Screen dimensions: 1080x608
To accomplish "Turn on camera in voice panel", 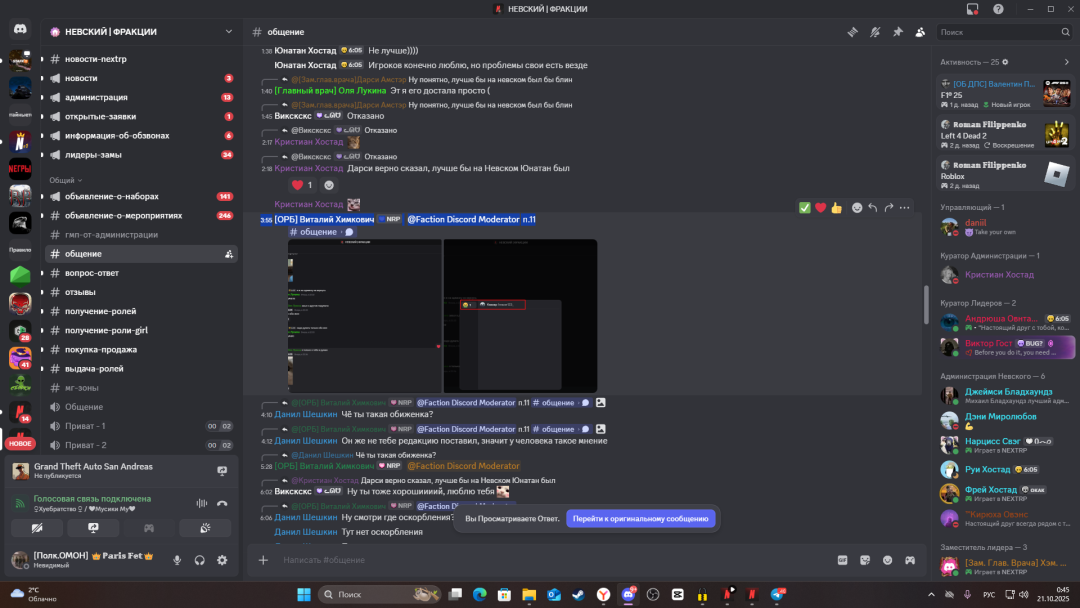I will (37, 527).
